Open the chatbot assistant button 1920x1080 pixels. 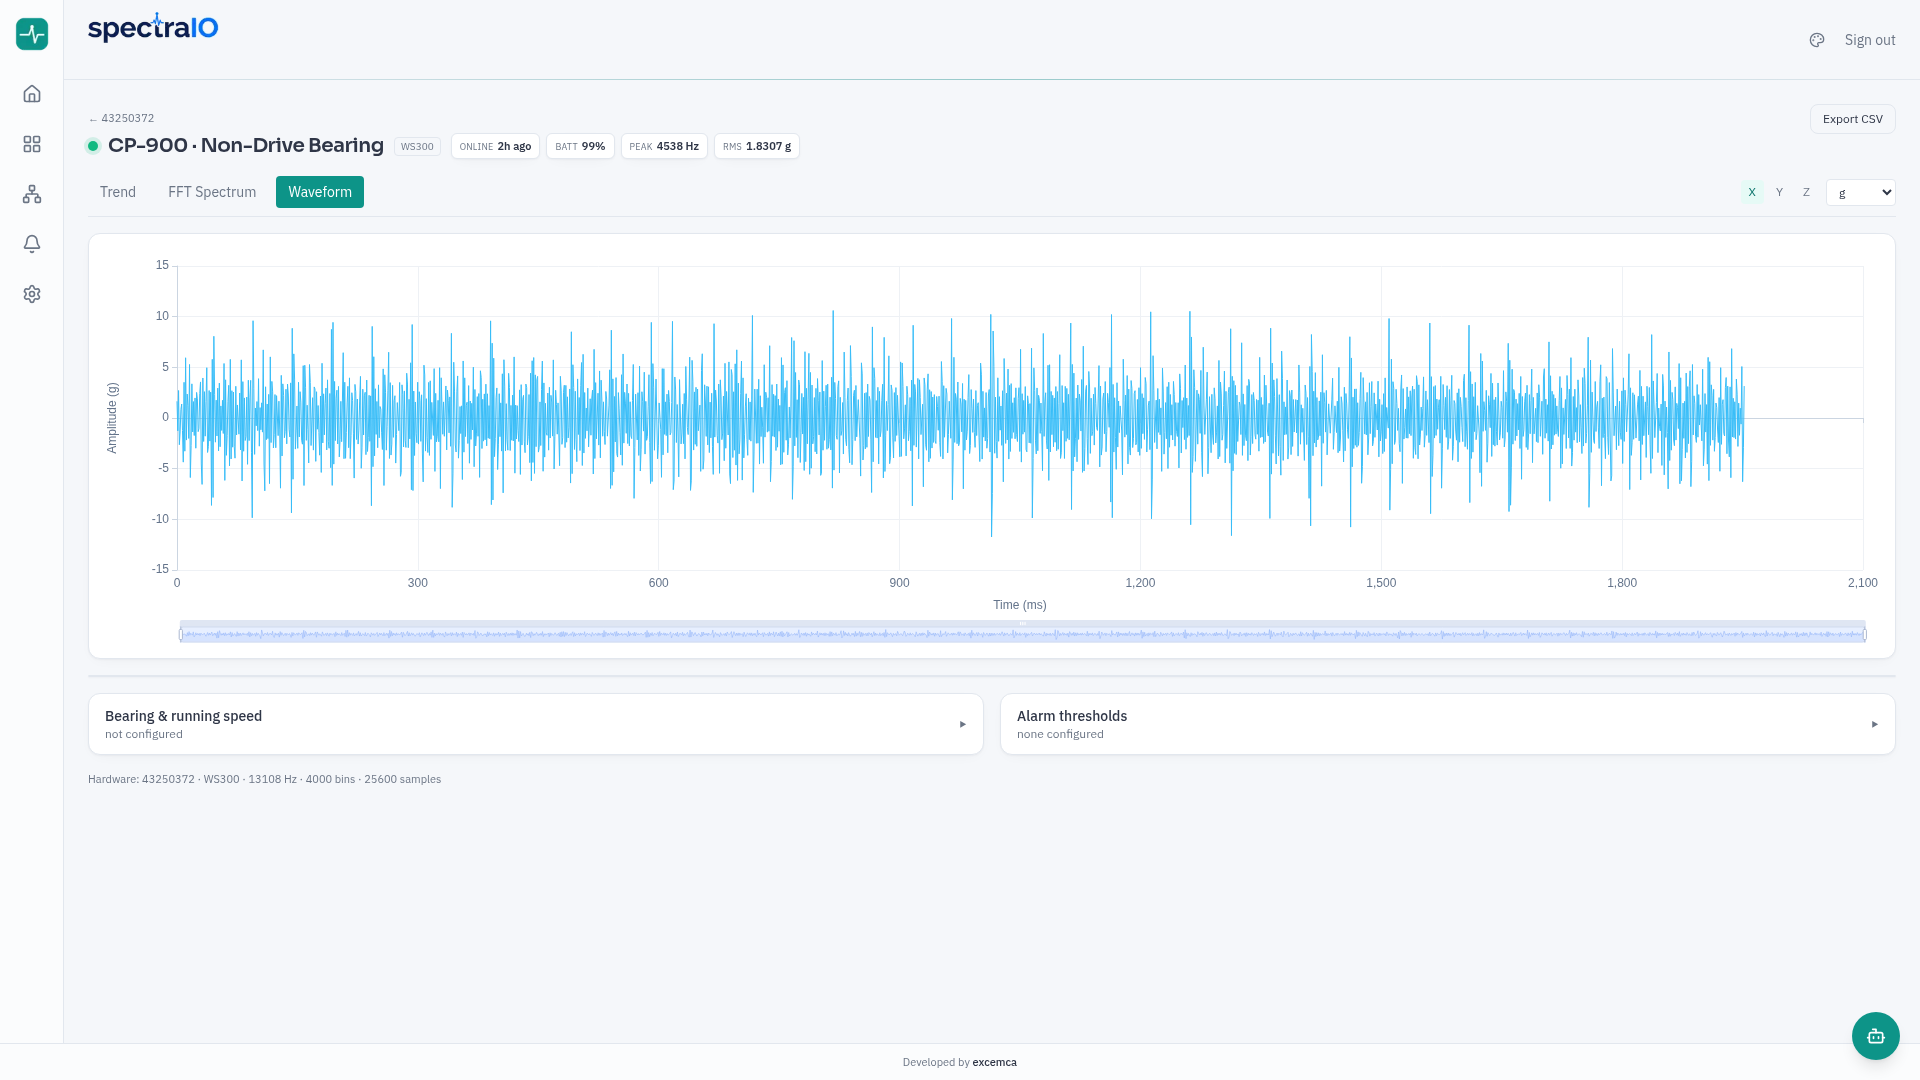tap(1875, 1036)
